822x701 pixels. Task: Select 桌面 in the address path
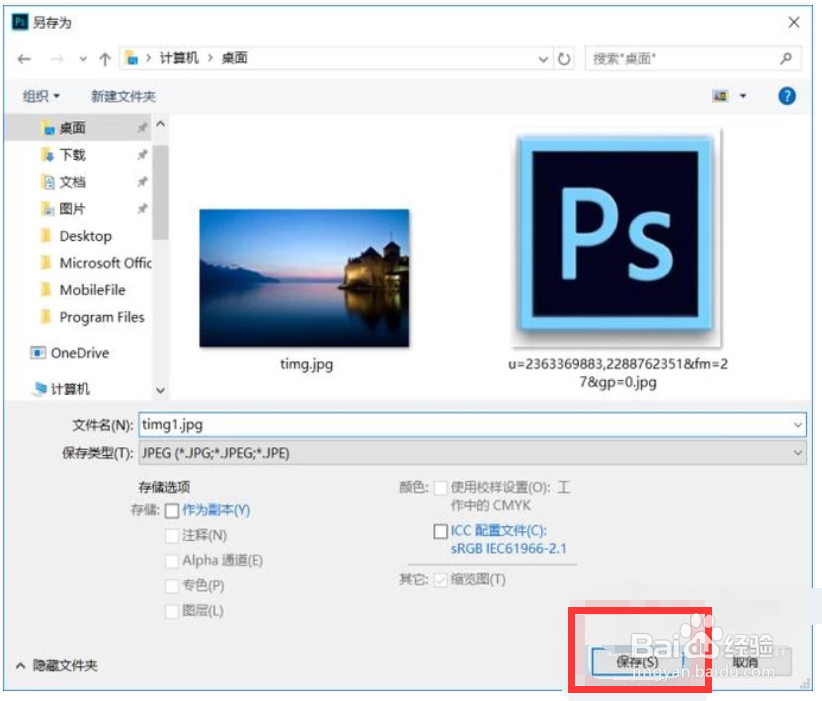[x=234, y=58]
